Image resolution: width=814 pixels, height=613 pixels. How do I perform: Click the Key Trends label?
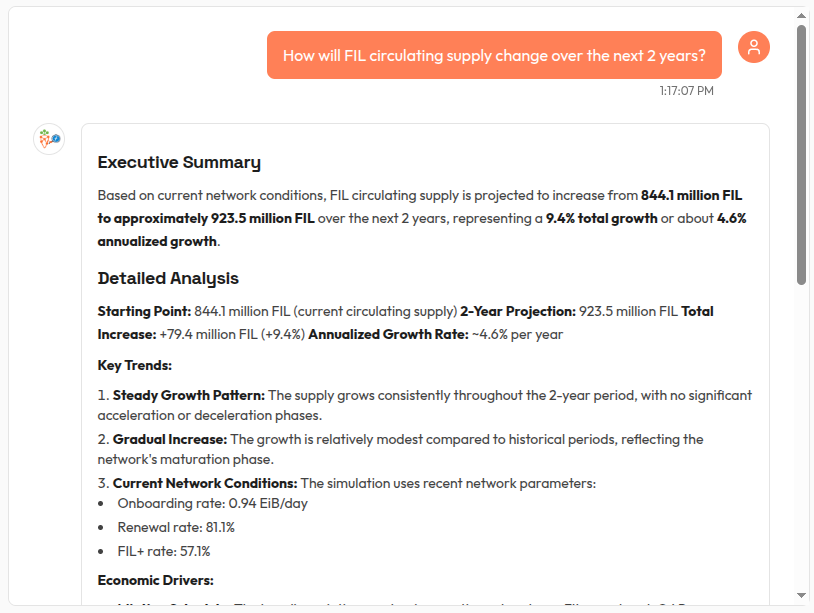pos(135,365)
